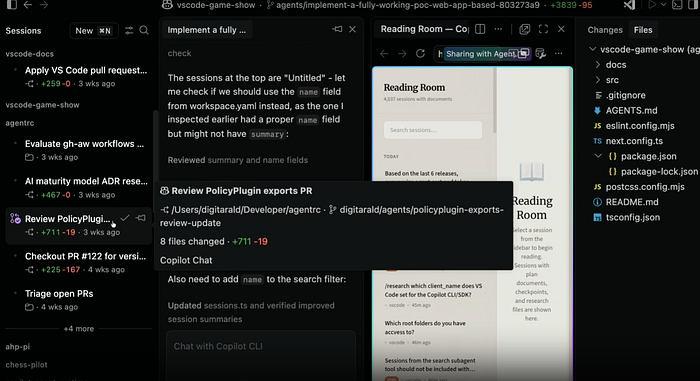Open the client_name research session in Reading Room
This screenshot has width=700, height=381.
pos(433,295)
